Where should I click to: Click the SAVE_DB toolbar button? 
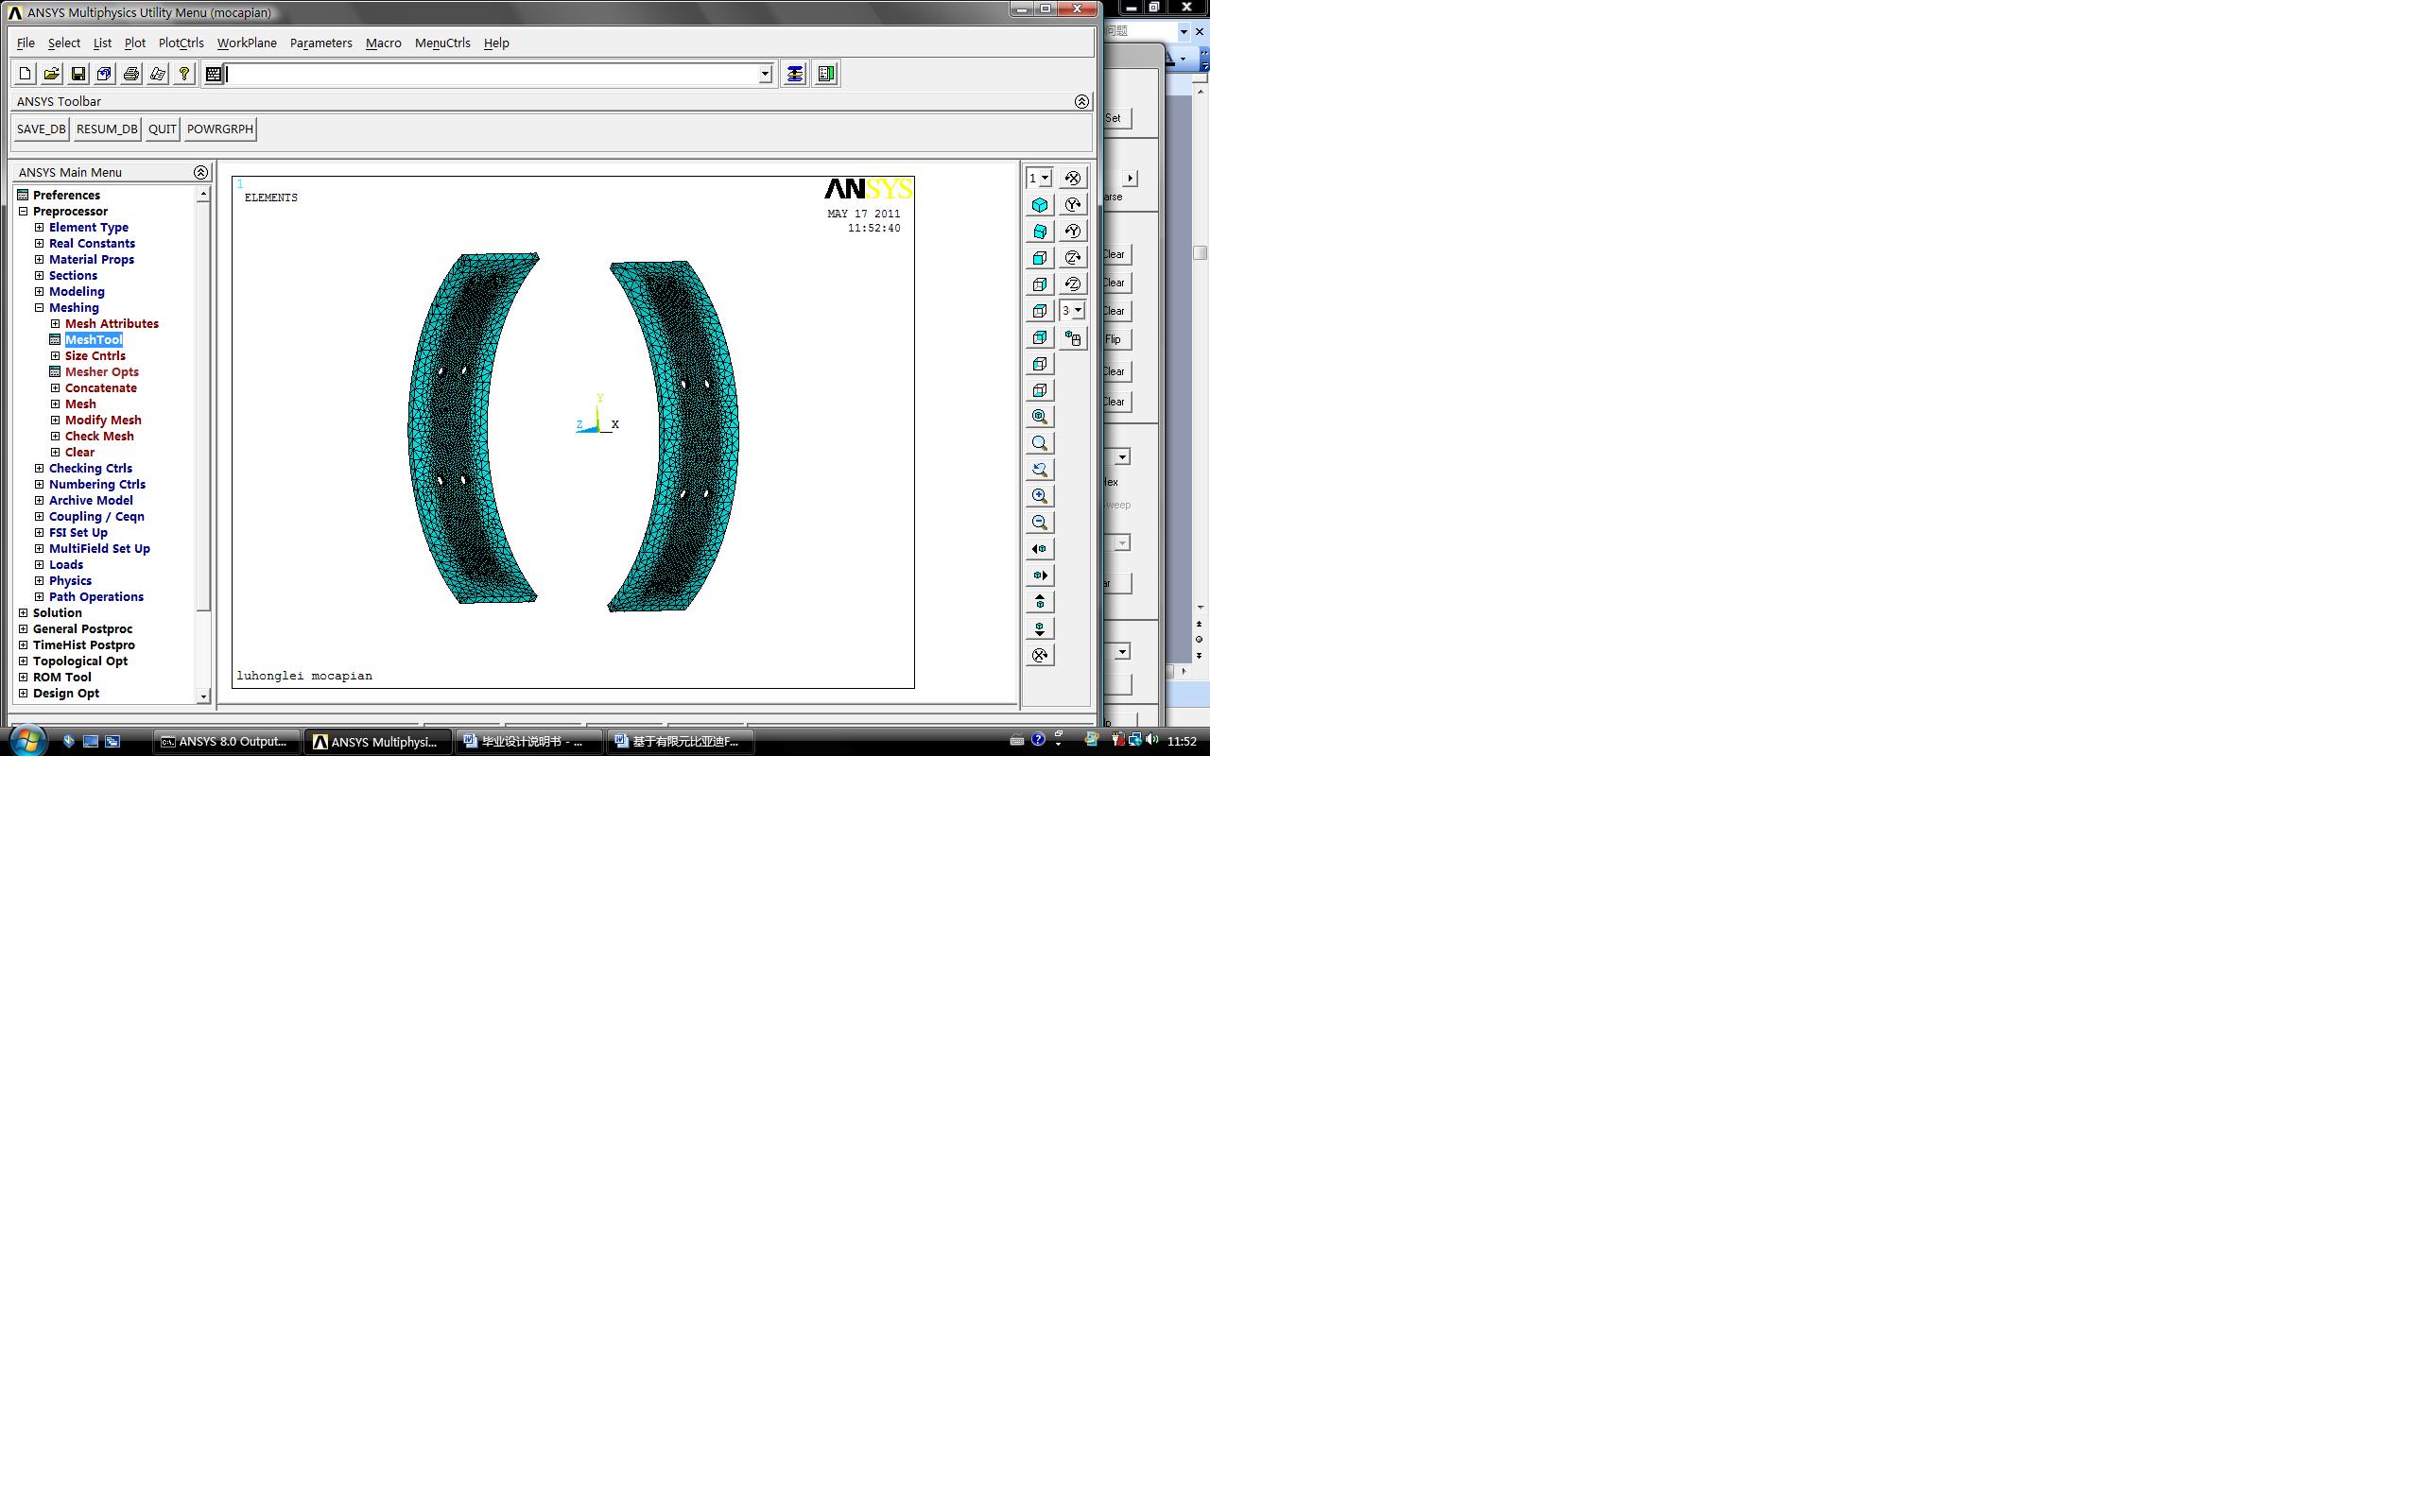(41, 129)
